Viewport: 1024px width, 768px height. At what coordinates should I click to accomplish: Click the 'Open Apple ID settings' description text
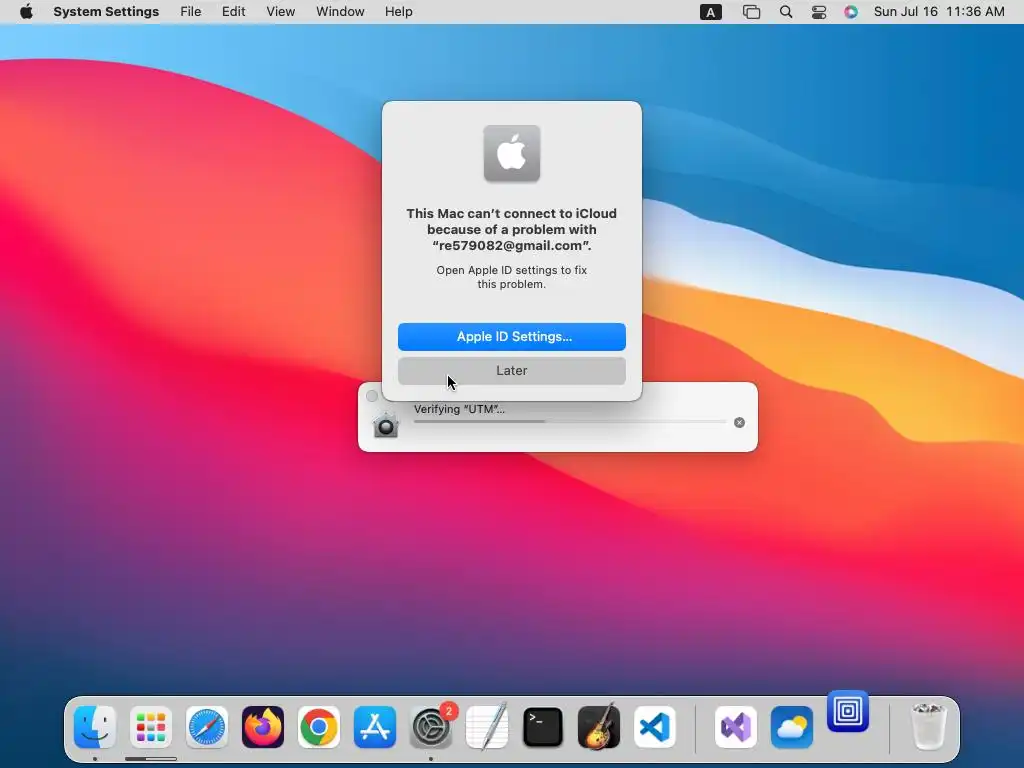511,277
